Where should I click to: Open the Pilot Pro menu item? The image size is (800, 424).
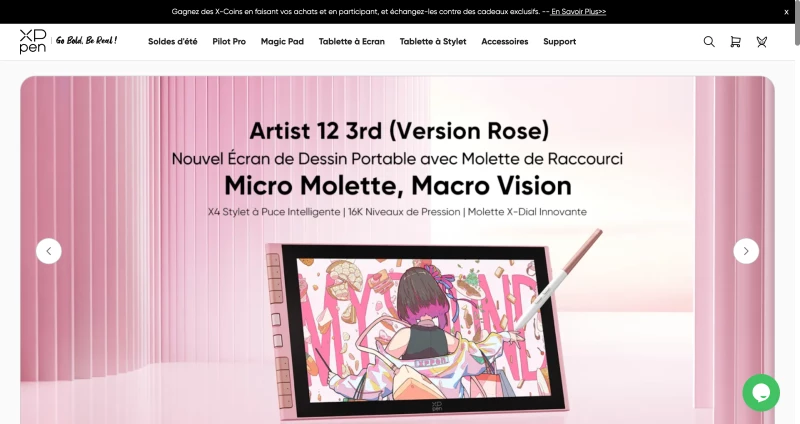[x=229, y=42]
